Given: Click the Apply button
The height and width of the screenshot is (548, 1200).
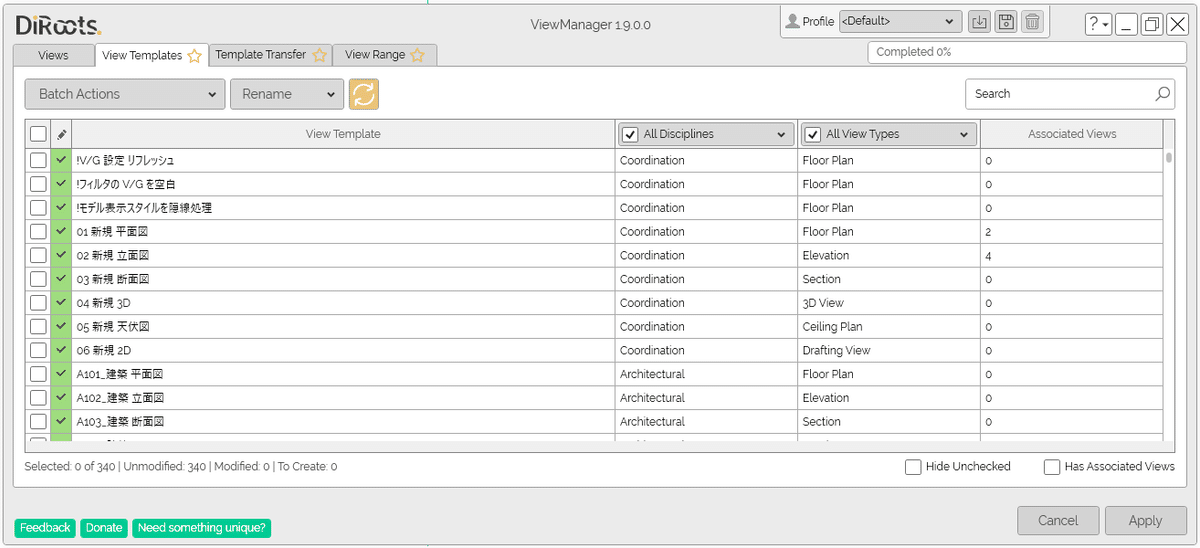Looking at the screenshot, I should [1145, 520].
